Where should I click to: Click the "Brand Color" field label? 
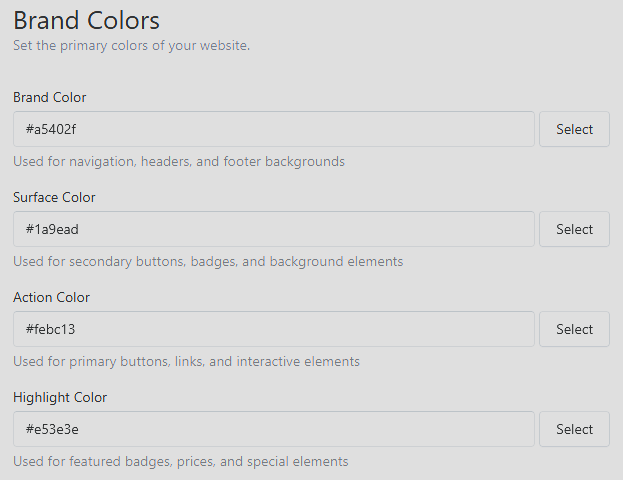[50, 97]
